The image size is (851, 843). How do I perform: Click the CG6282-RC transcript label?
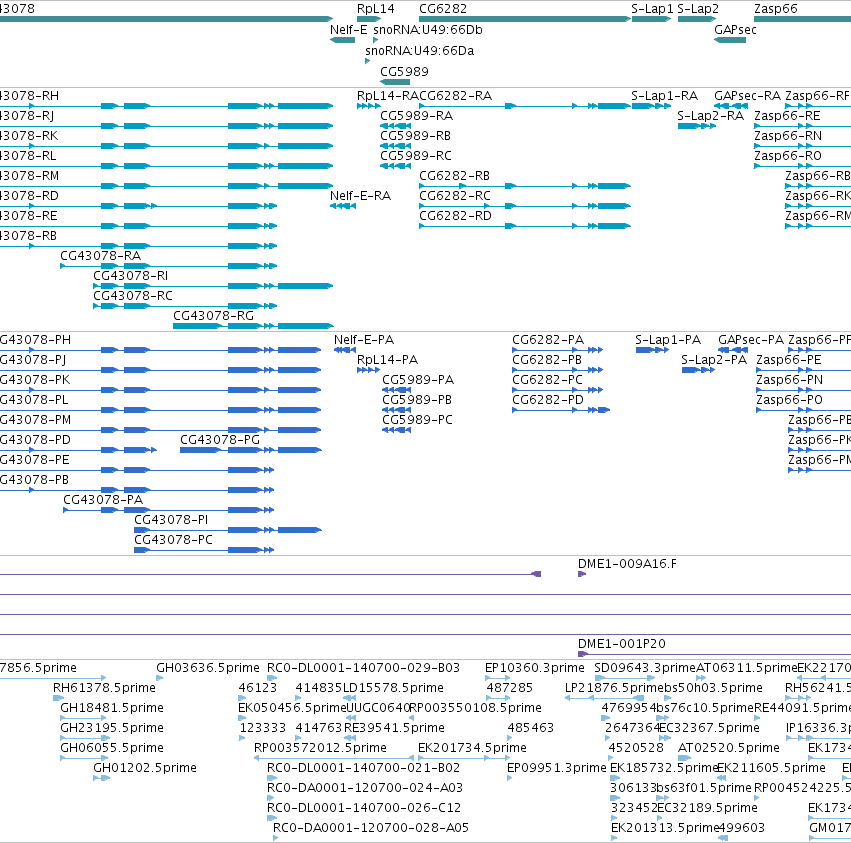pyautogui.click(x=455, y=196)
